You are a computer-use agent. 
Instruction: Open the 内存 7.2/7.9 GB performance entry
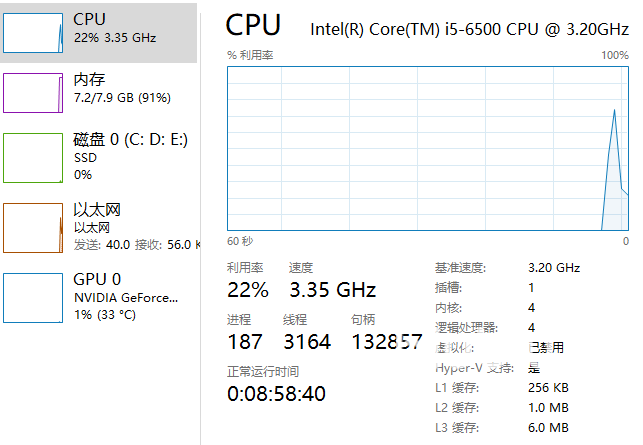(x=122, y=88)
